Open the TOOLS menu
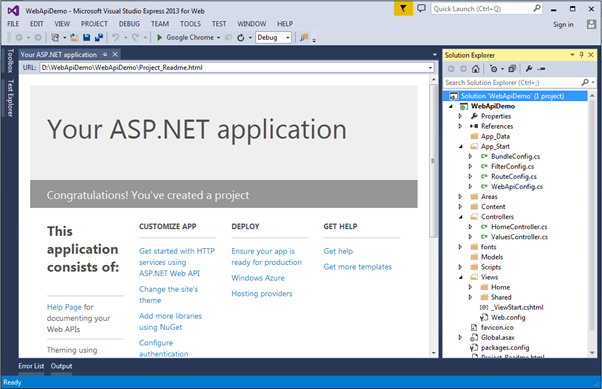This screenshot has height=389, width=602. [190, 24]
